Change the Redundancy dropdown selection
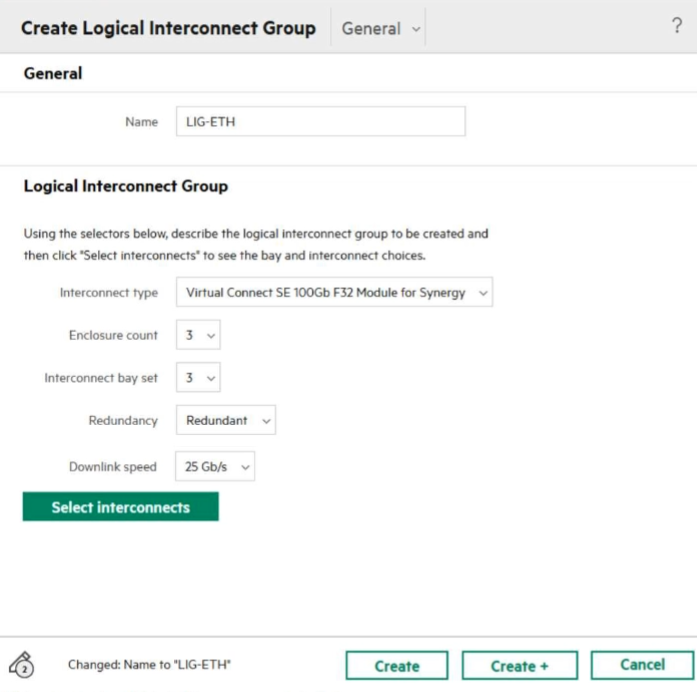Viewport: 697px width, 692px height. click(226, 421)
